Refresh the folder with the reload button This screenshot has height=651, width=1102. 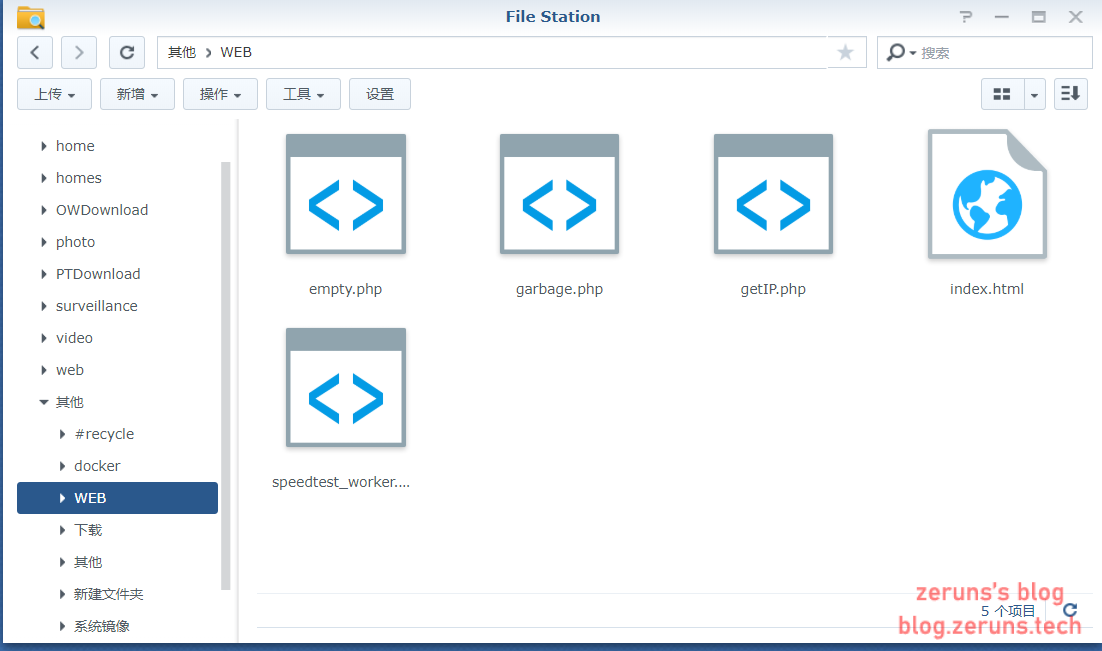pos(127,53)
